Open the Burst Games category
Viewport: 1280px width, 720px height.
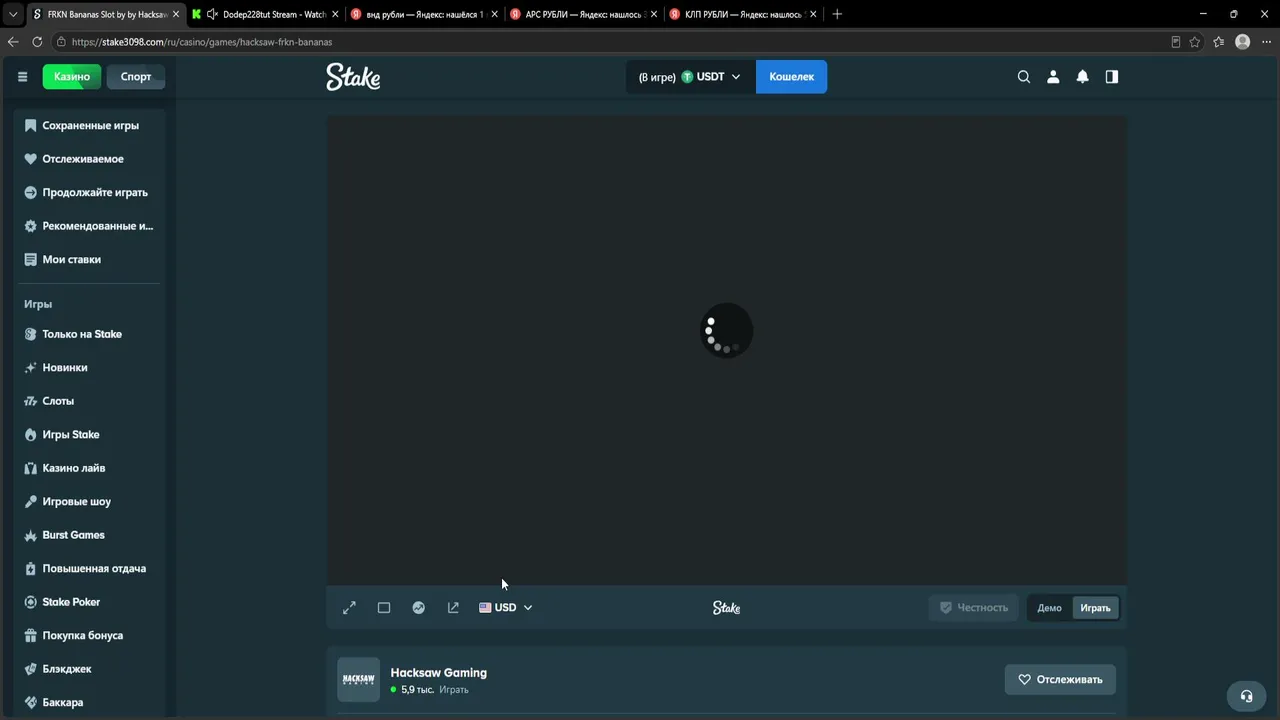click(87, 535)
